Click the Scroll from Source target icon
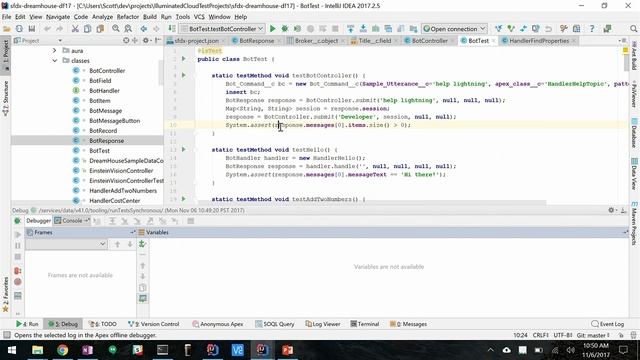Screen dimensions: 640x360 click(x=126, y=40)
